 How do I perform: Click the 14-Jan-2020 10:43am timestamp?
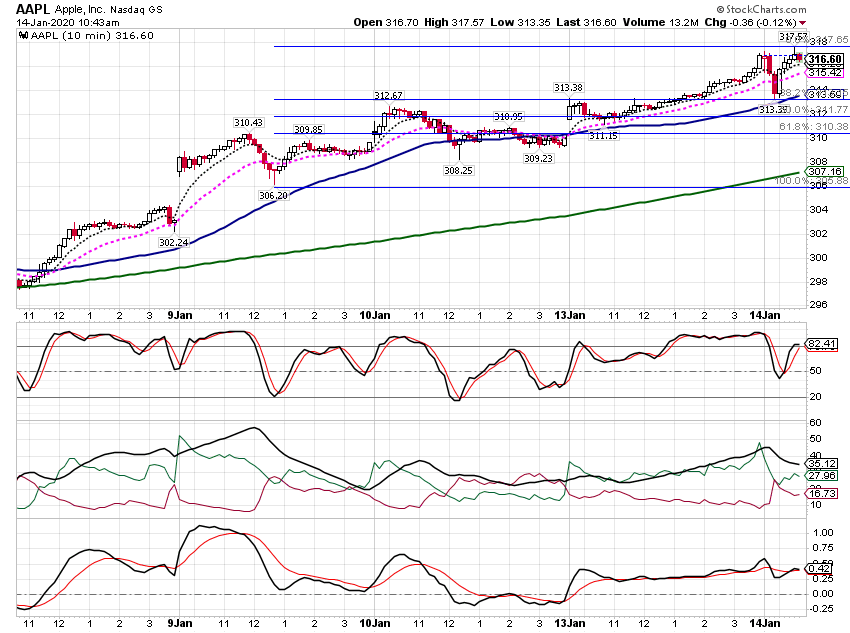click(x=67, y=23)
